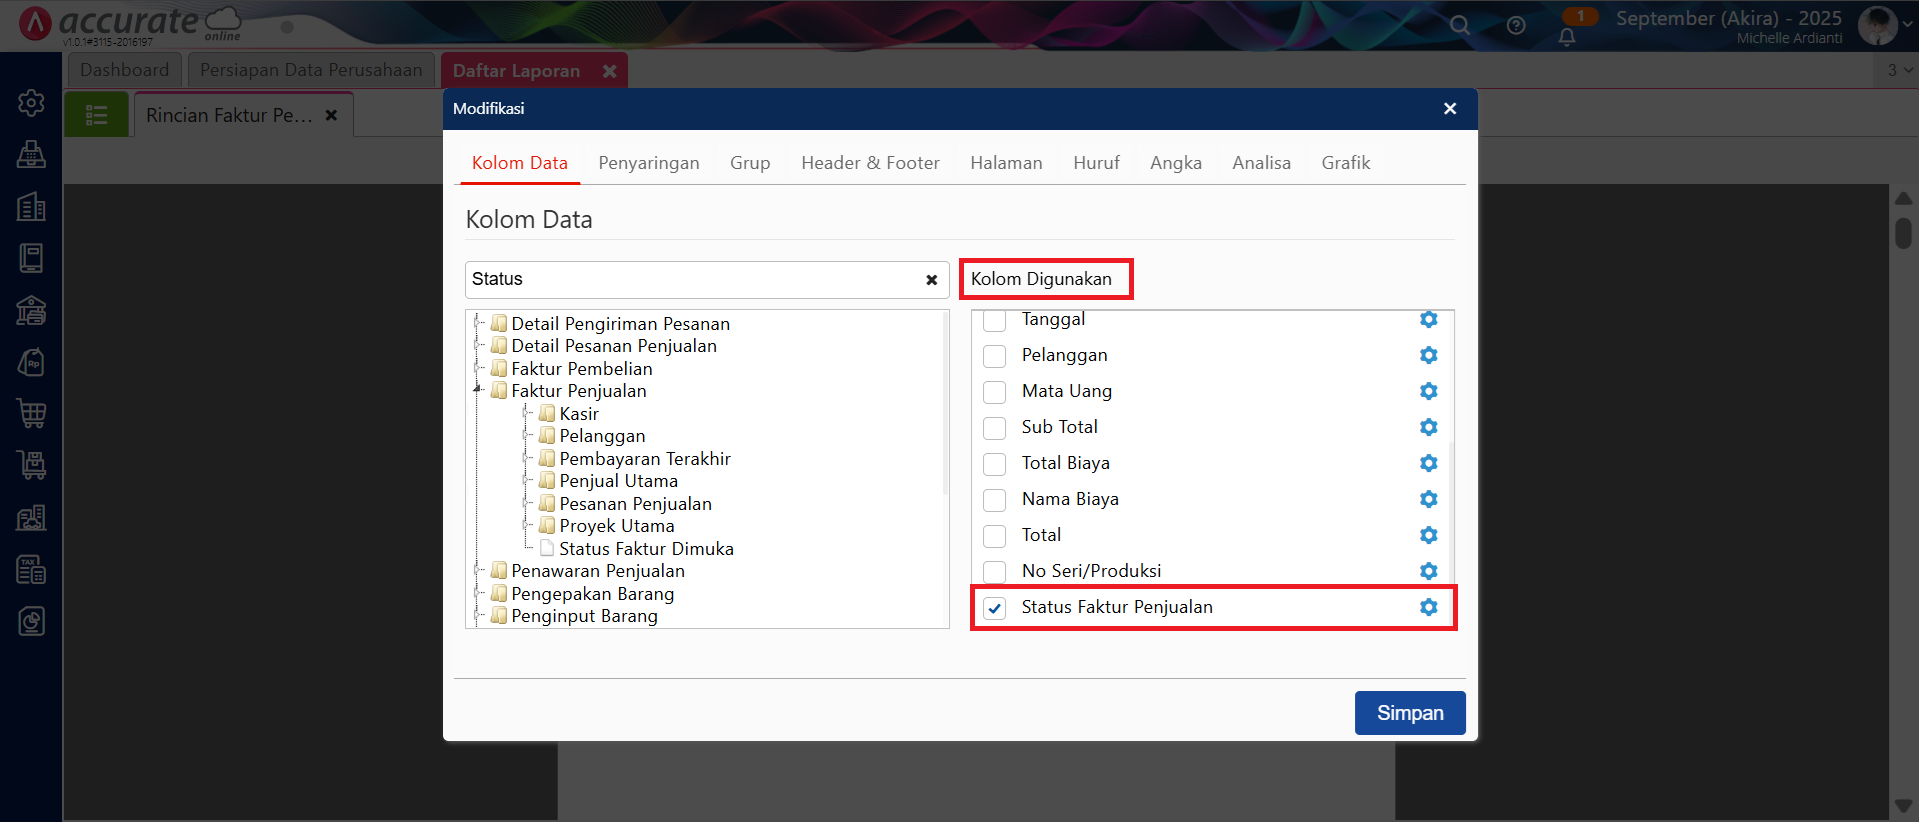Open settings gear for Pelanggan column
Screen dimensions: 1919x822
coord(1428,355)
